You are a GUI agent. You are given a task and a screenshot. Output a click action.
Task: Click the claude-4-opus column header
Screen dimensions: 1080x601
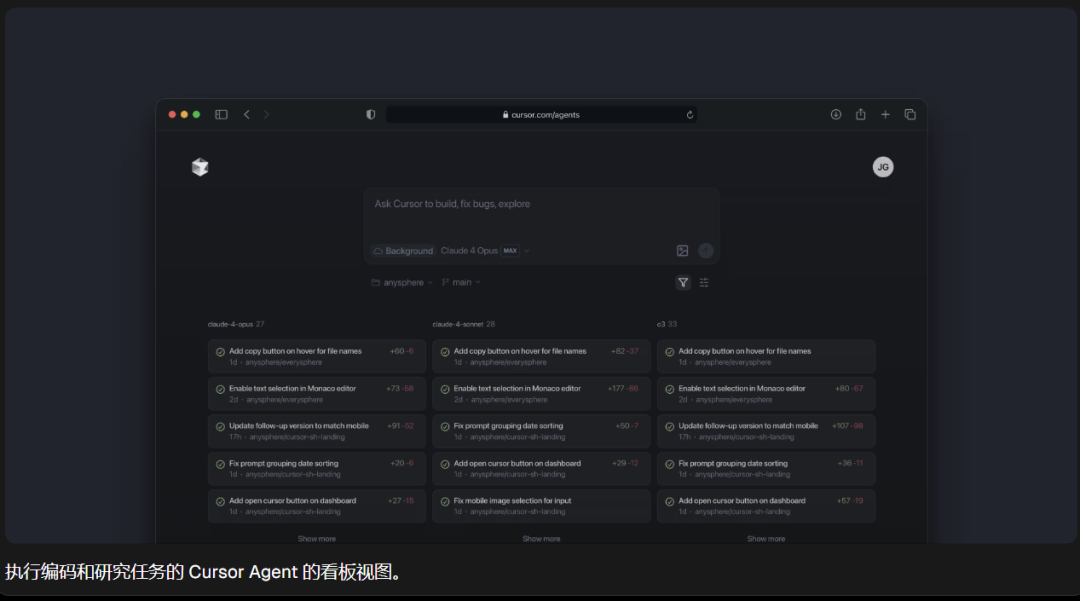click(x=236, y=324)
